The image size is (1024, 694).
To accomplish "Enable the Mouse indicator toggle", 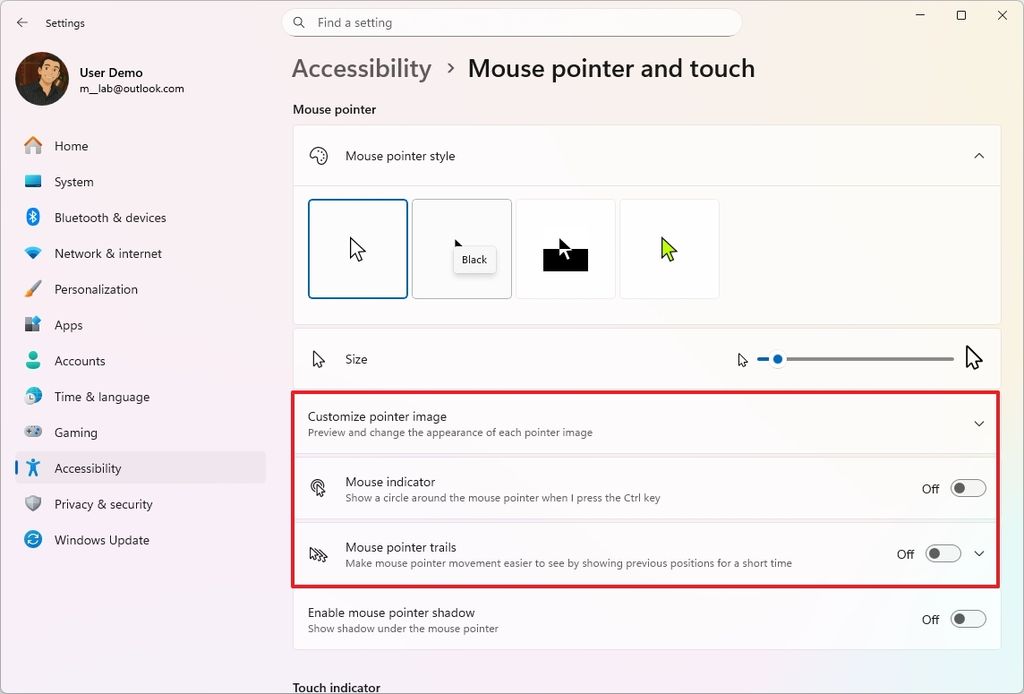I will click(966, 488).
